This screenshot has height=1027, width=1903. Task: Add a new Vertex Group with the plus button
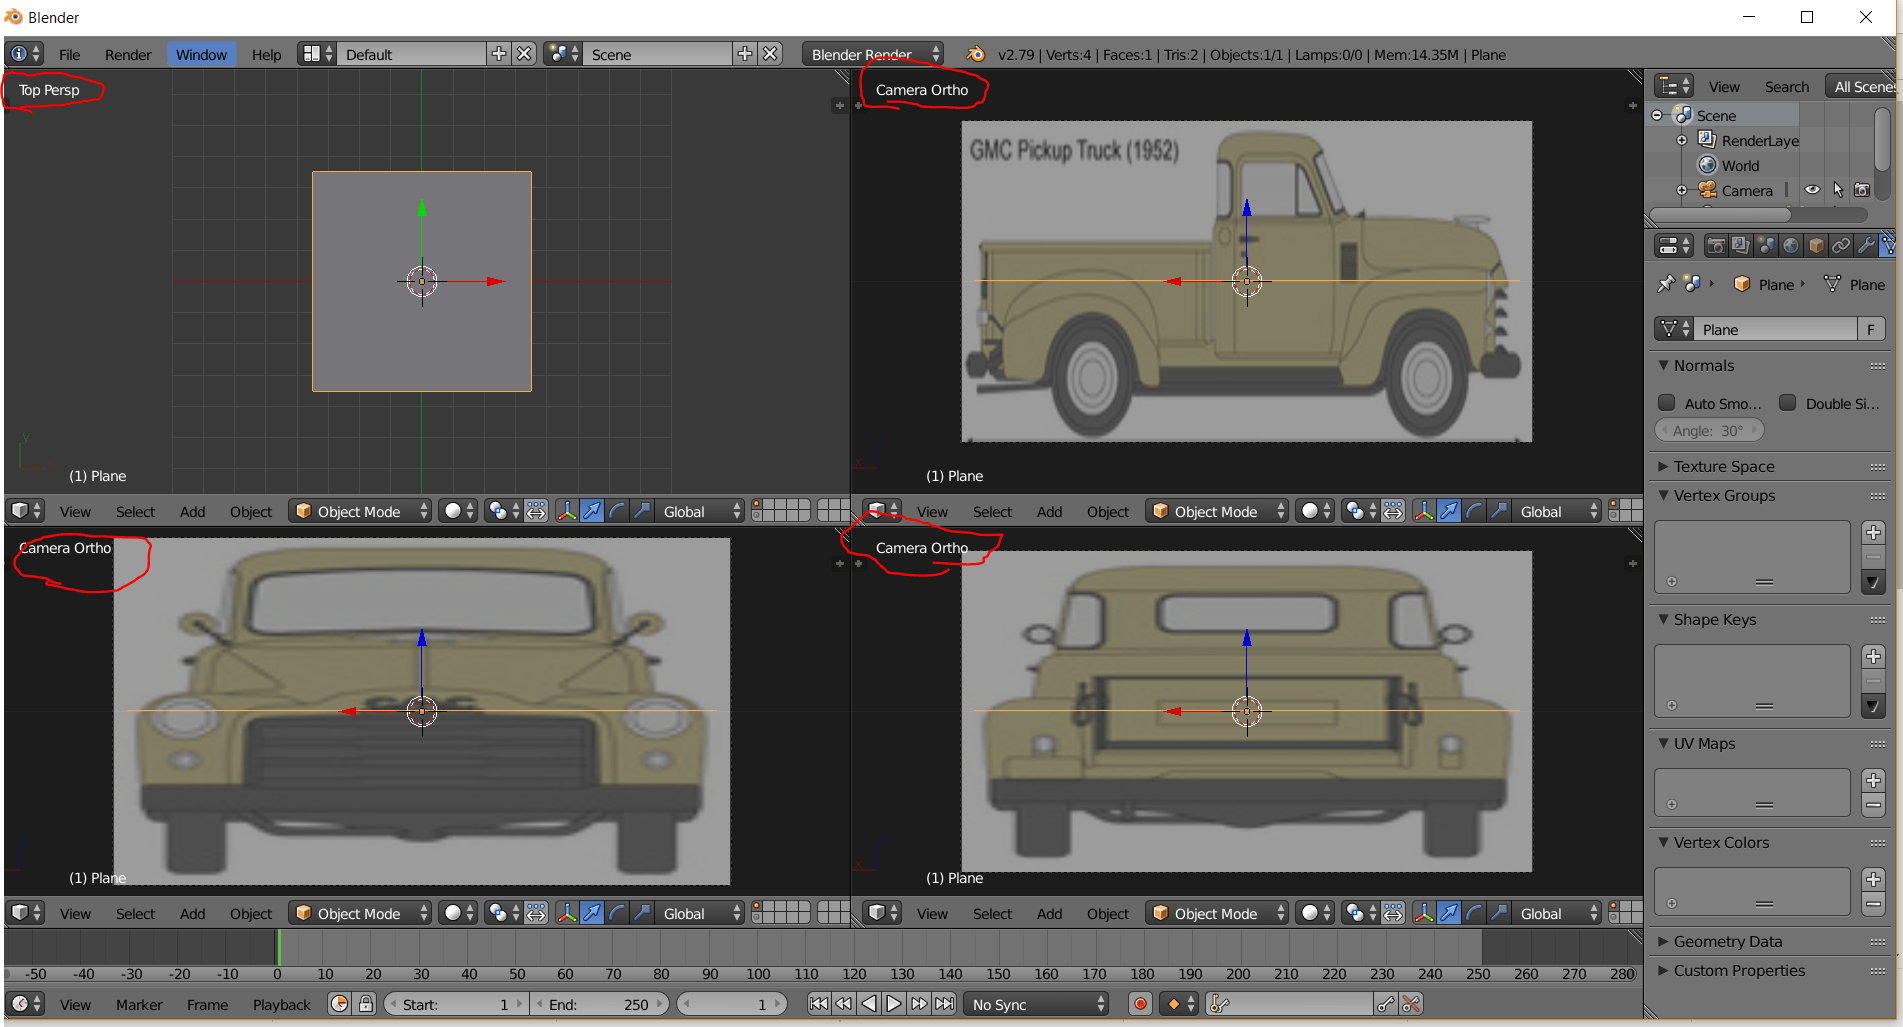tap(1874, 532)
